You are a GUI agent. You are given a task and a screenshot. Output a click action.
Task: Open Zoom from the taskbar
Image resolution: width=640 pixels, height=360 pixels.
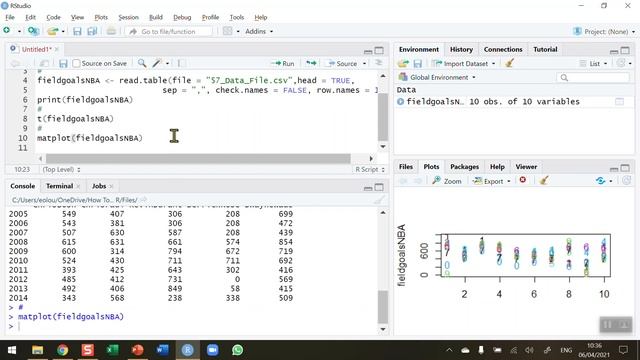(212, 350)
